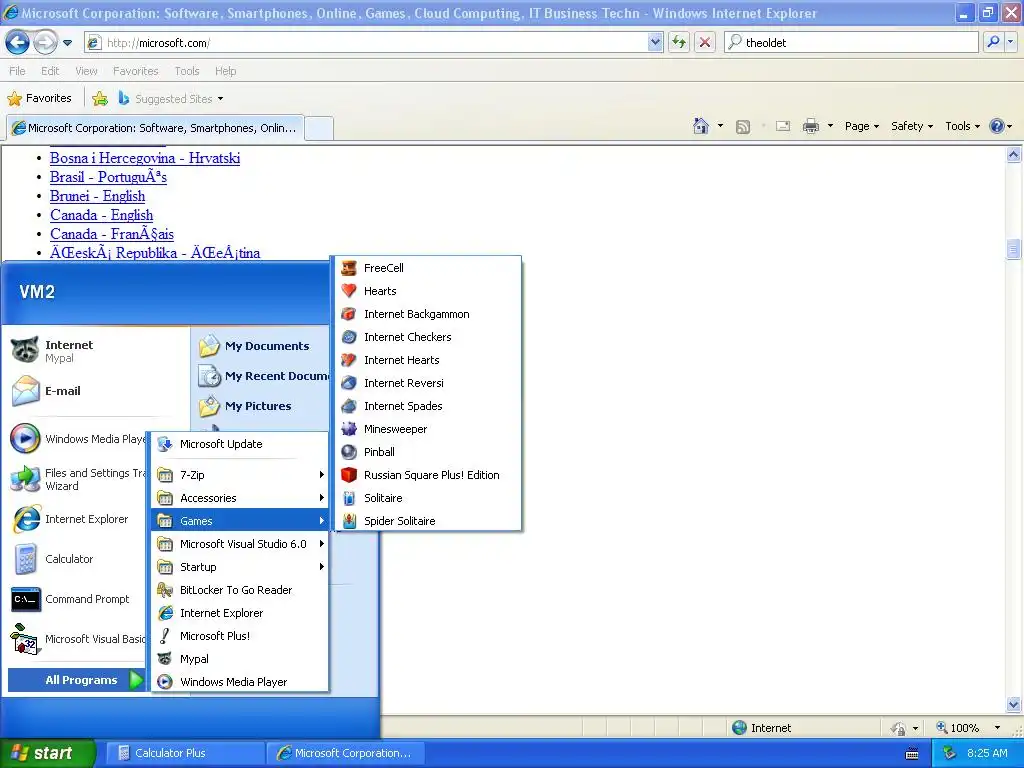Open Internet Reversi
The width and height of the screenshot is (1024, 768).
coord(428,383)
